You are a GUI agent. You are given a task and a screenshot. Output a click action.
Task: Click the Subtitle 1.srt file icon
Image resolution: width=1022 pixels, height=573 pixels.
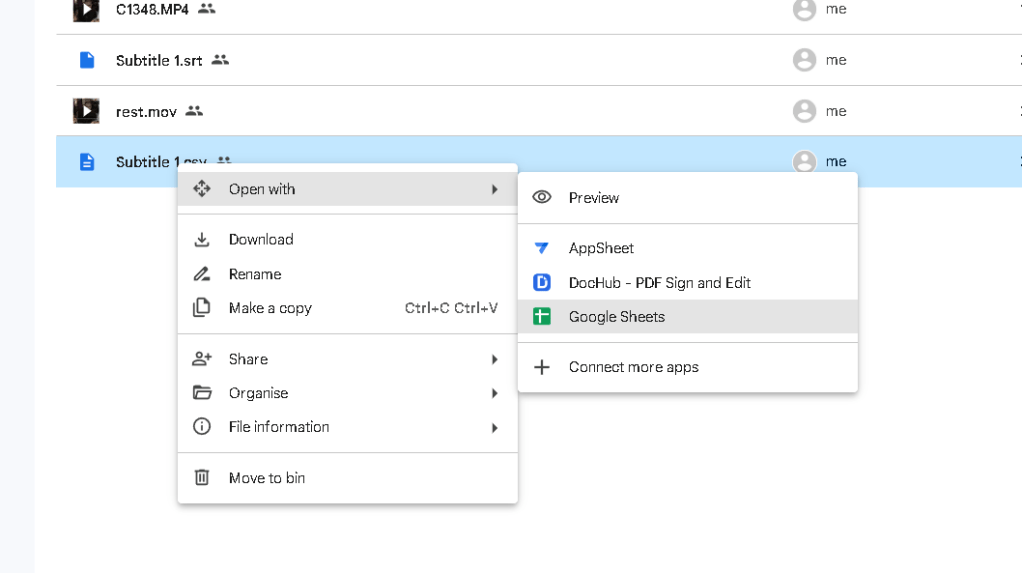[x=87, y=60]
